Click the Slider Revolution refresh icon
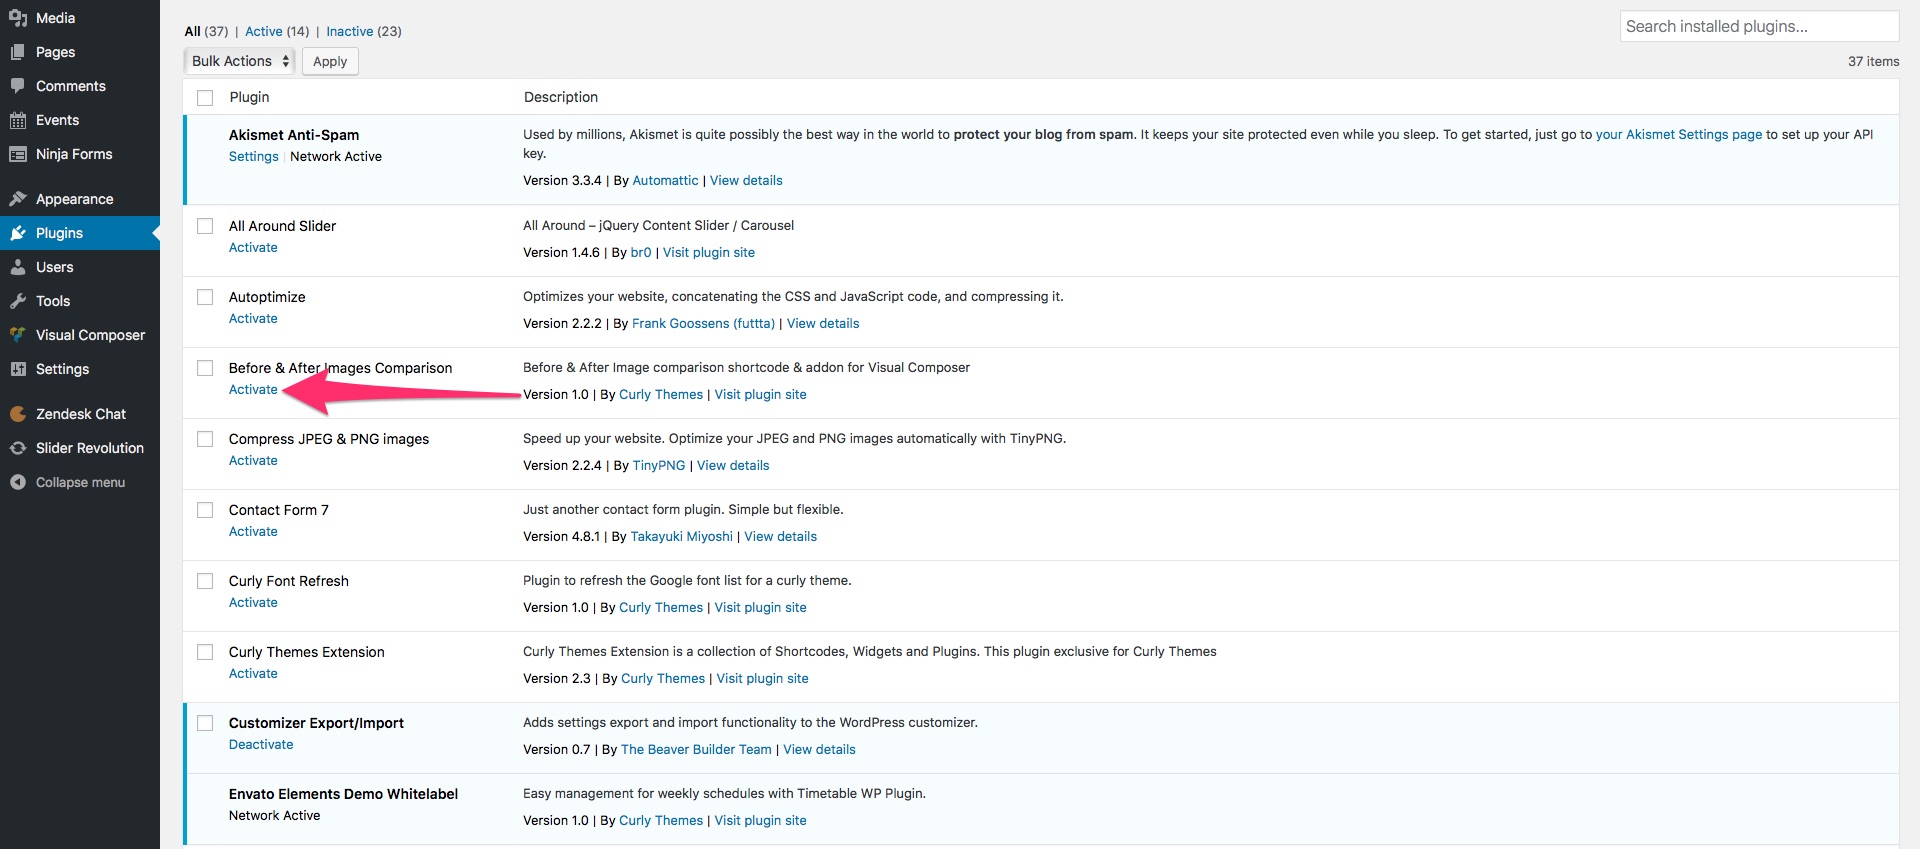This screenshot has width=1920, height=849. pyautogui.click(x=18, y=448)
